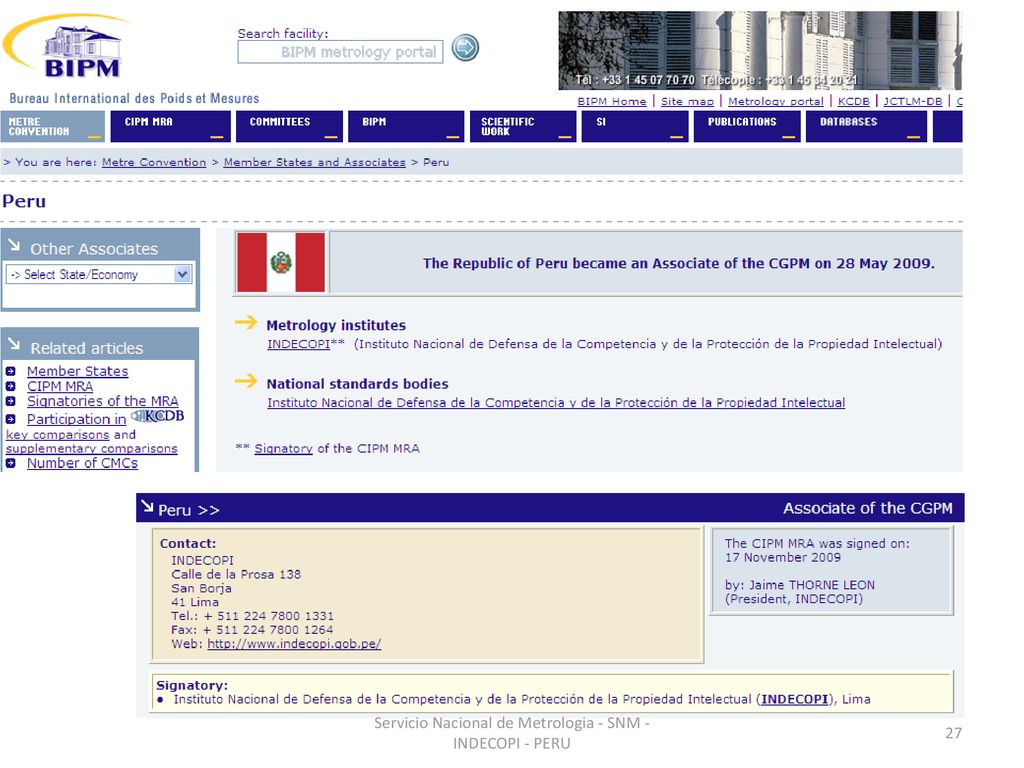1024x768 pixels.
Task: Click the arrow icon beside National standards bodies
Action: (x=246, y=381)
